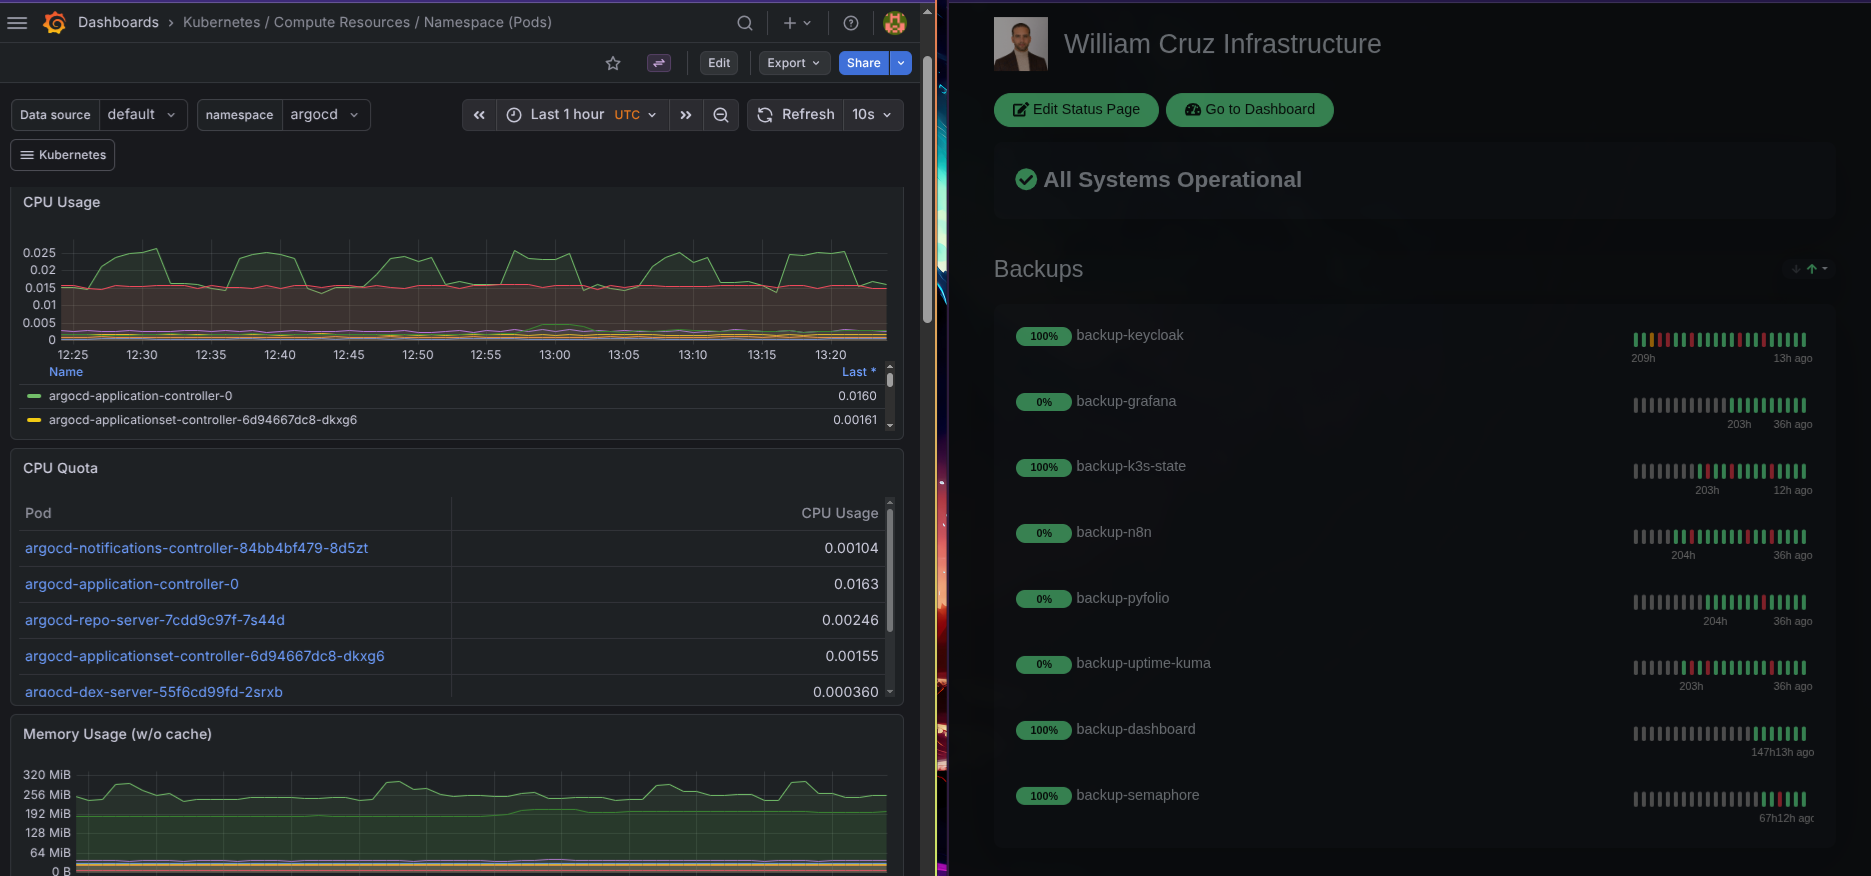The height and width of the screenshot is (876, 1871).
Task: Click the 0% badge of backup-grafana
Action: click(x=1044, y=403)
